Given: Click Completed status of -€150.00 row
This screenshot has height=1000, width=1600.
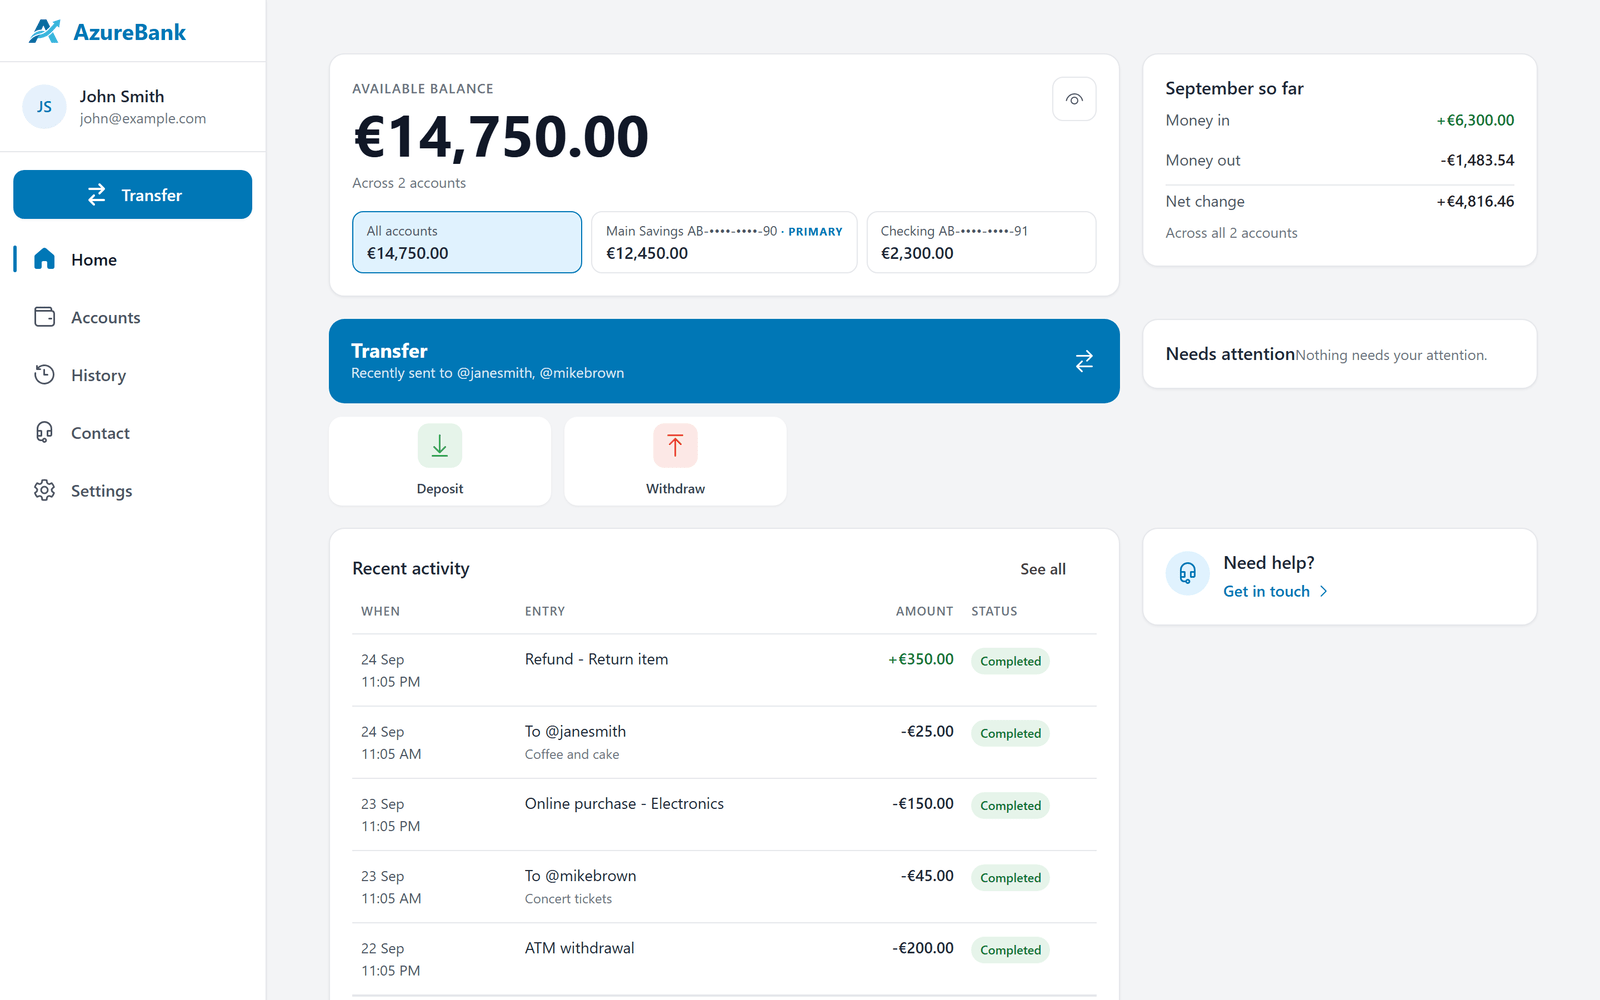Looking at the screenshot, I should pos(1010,805).
